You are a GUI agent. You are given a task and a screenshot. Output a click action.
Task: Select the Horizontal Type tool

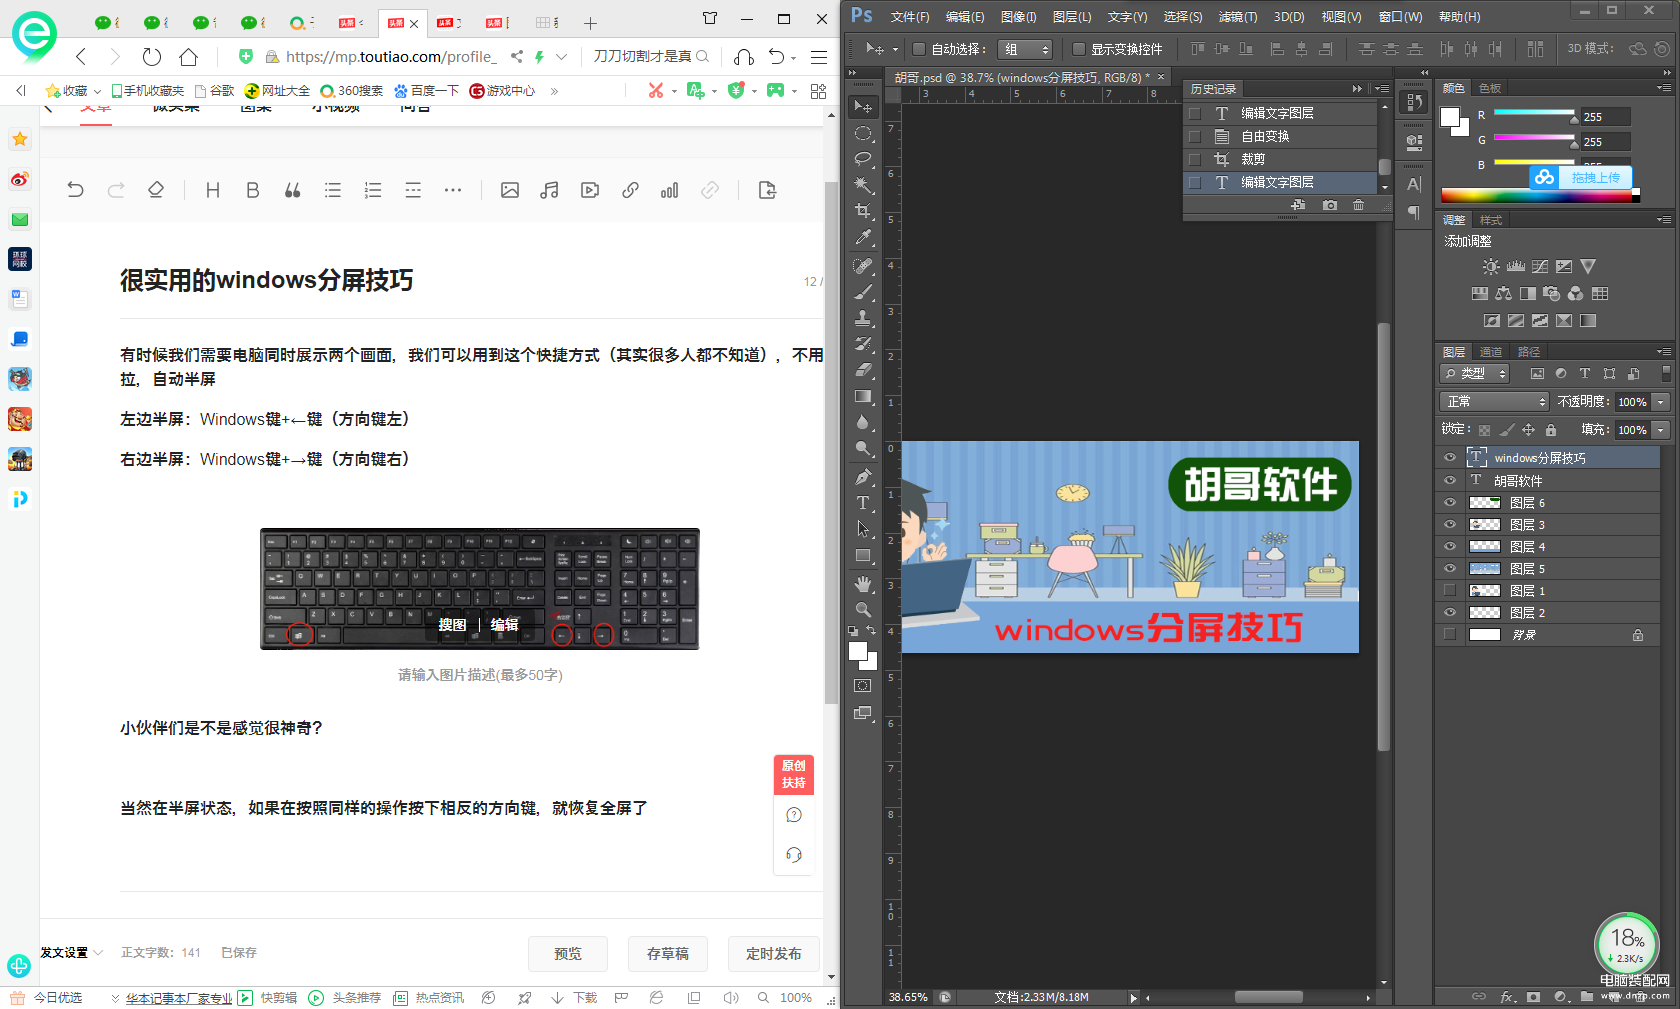click(863, 503)
